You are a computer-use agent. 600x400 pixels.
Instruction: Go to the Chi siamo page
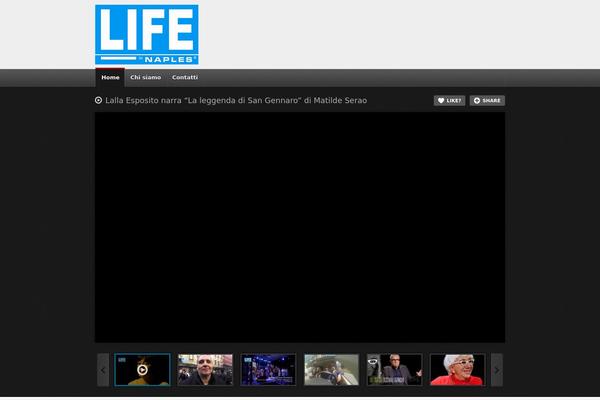[x=145, y=77]
